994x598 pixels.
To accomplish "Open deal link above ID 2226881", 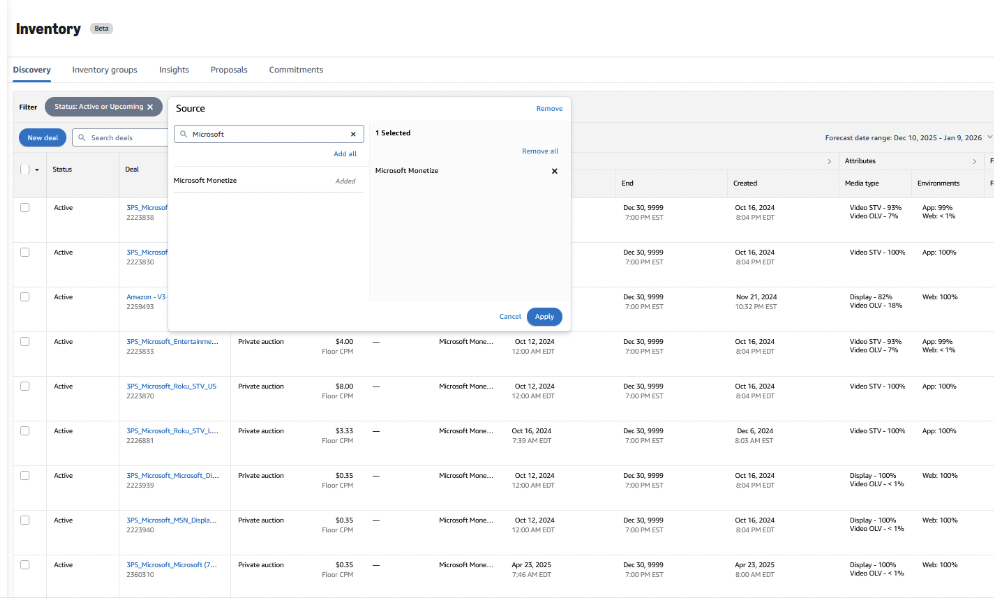I will 172,431.
